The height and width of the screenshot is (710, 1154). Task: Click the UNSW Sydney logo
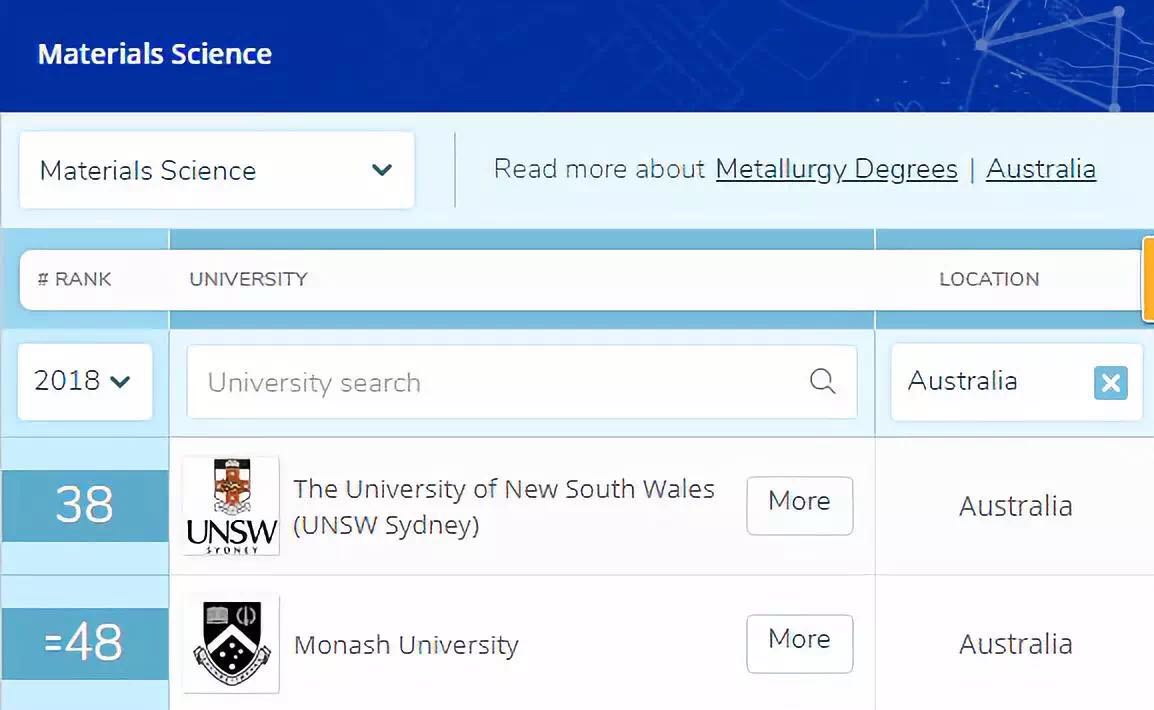(x=231, y=506)
